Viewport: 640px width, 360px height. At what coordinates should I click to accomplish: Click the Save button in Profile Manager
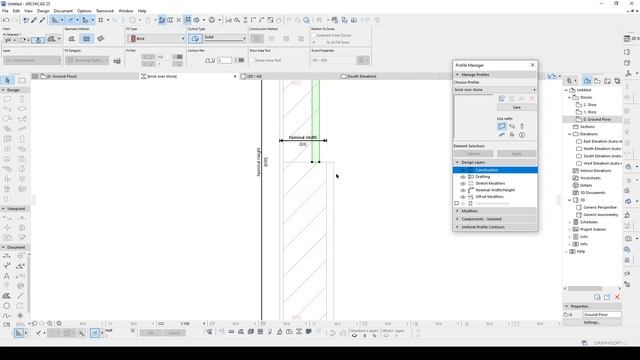pyautogui.click(x=517, y=107)
